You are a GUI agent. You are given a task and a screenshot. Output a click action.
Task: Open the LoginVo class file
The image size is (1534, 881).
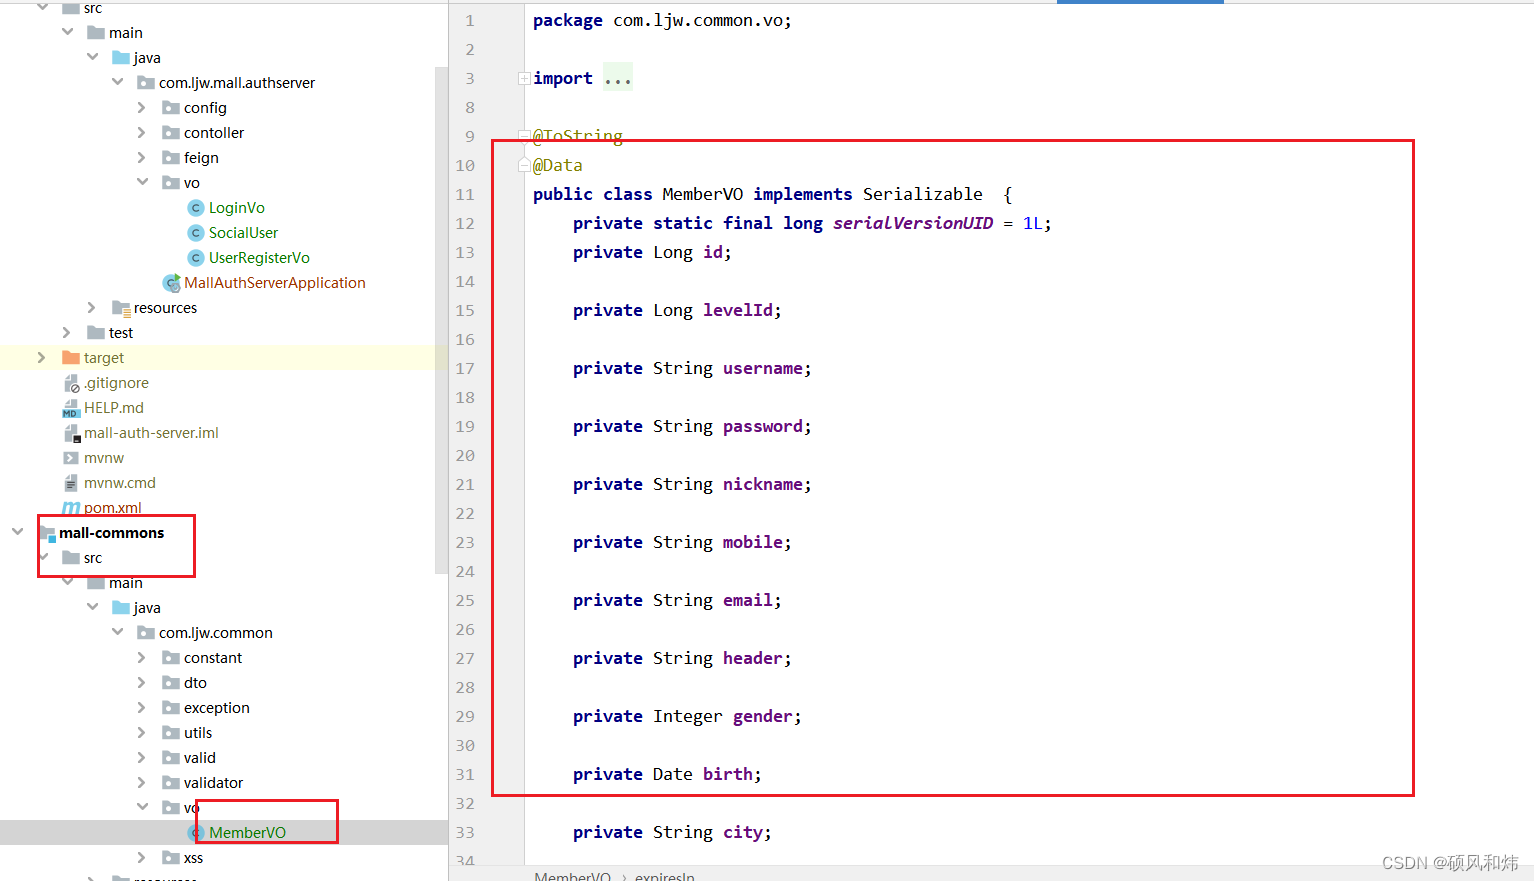coord(236,208)
